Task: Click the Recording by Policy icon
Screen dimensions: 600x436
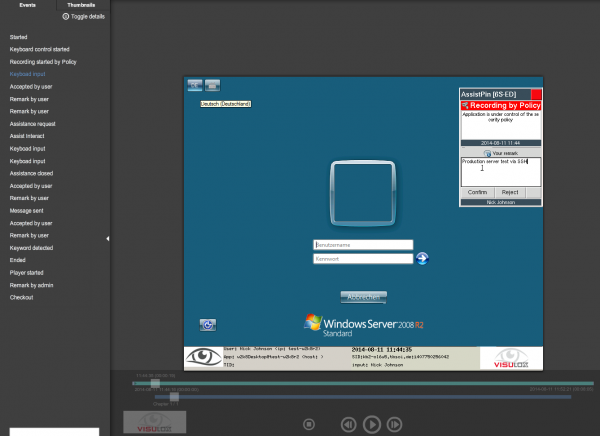Action: 465,105
